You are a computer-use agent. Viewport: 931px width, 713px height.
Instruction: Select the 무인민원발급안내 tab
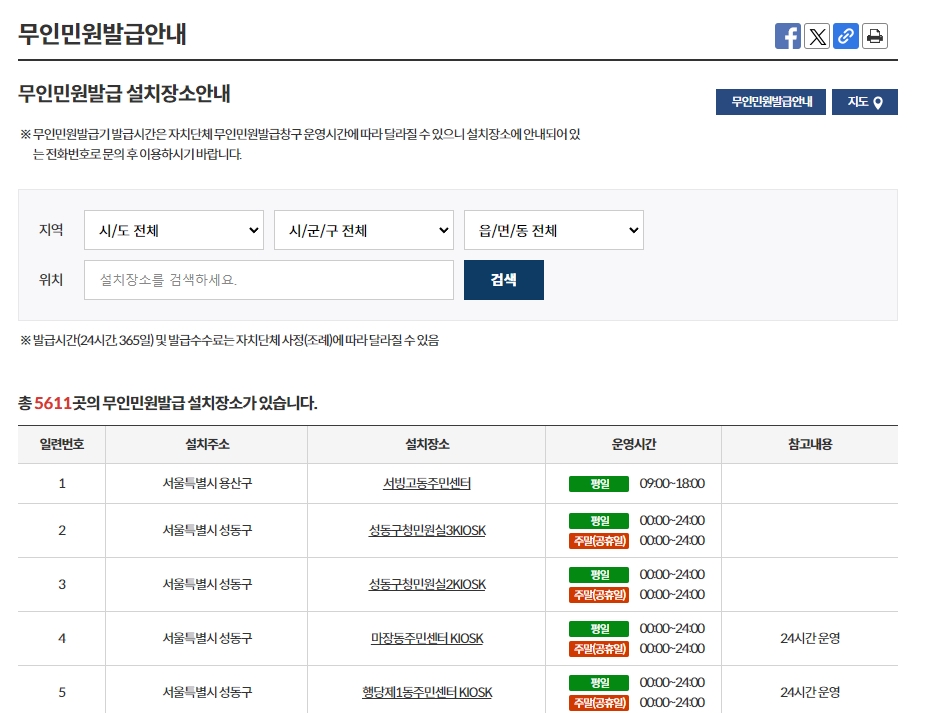[x=771, y=101]
